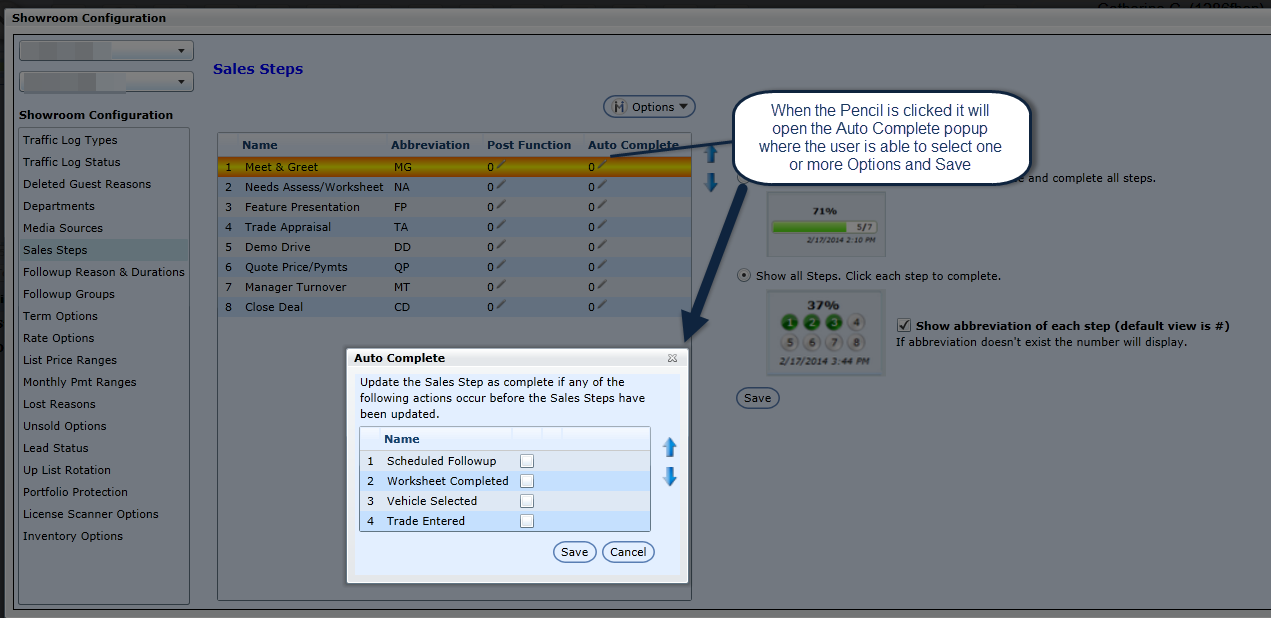Select Show all Steps radio button
Viewport: 1271px width, 618px height.
point(743,275)
